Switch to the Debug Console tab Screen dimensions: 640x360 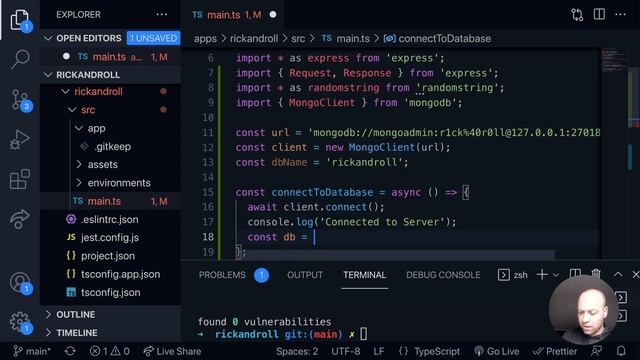coord(443,275)
